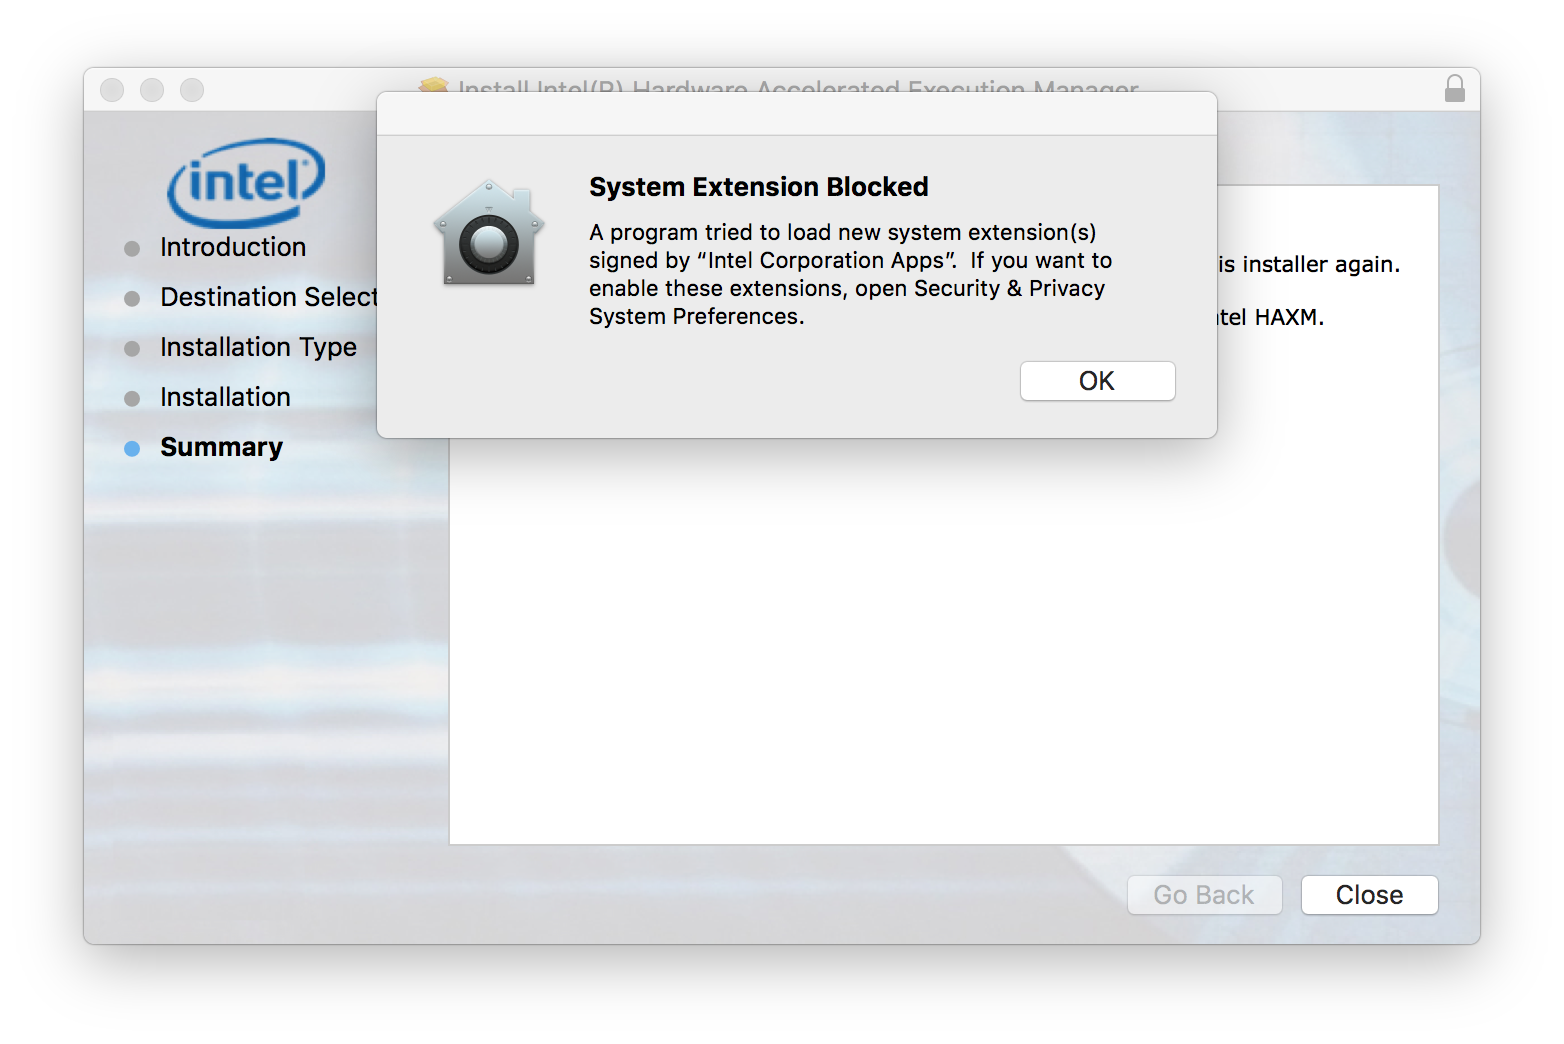Select the Installation Type step
This screenshot has width=1564, height=1044.
tap(258, 347)
